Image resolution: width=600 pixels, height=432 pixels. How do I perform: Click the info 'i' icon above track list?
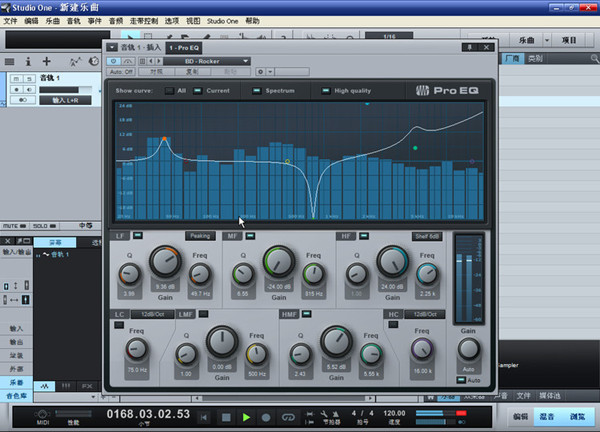28,62
